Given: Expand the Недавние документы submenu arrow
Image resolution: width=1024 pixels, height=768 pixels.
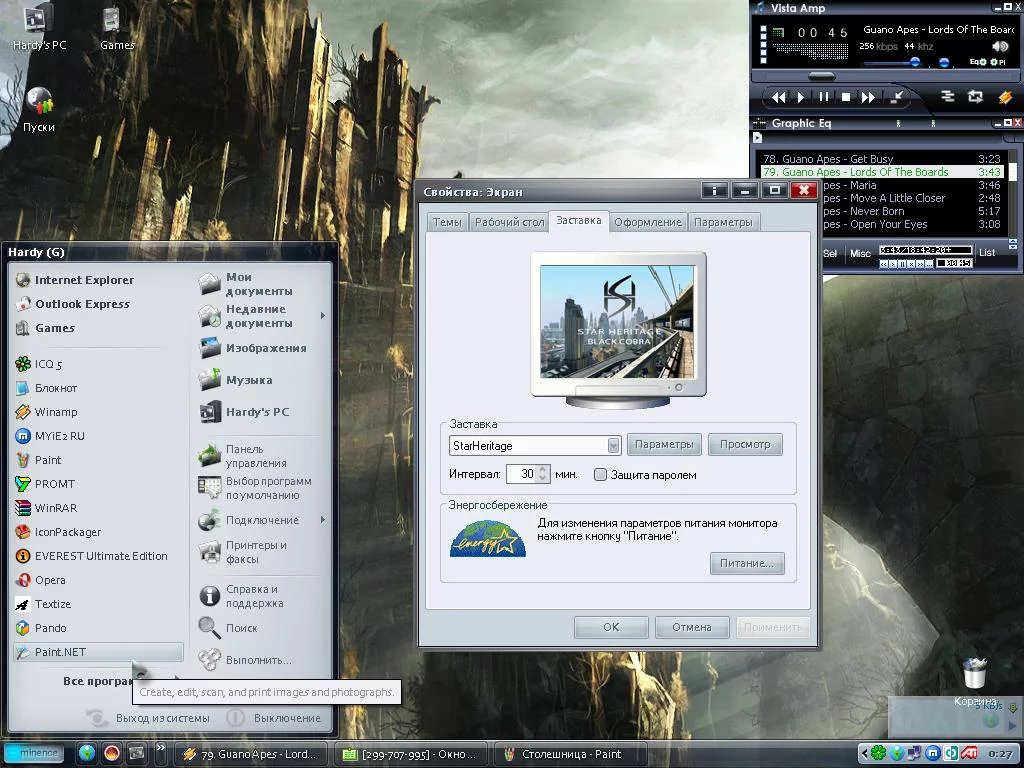Looking at the screenshot, I should coord(323,316).
